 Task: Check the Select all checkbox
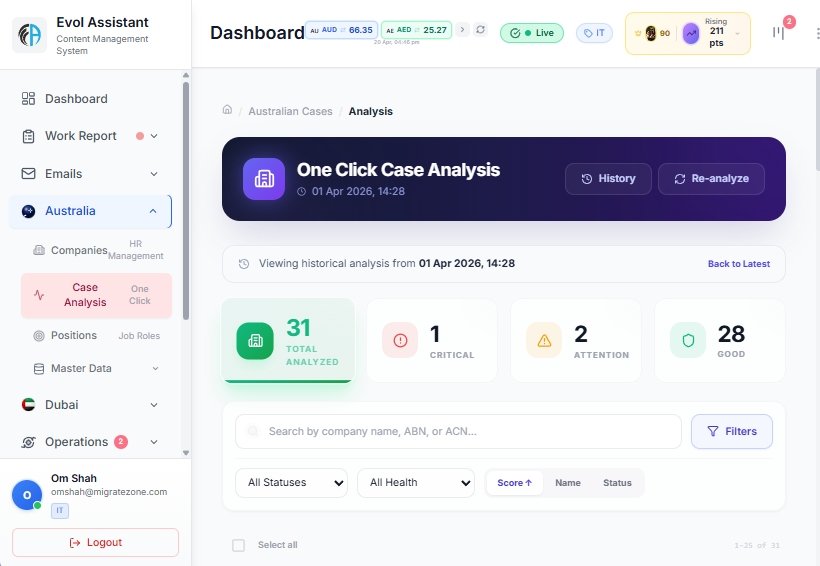pyautogui.click(x=238, y=545)
